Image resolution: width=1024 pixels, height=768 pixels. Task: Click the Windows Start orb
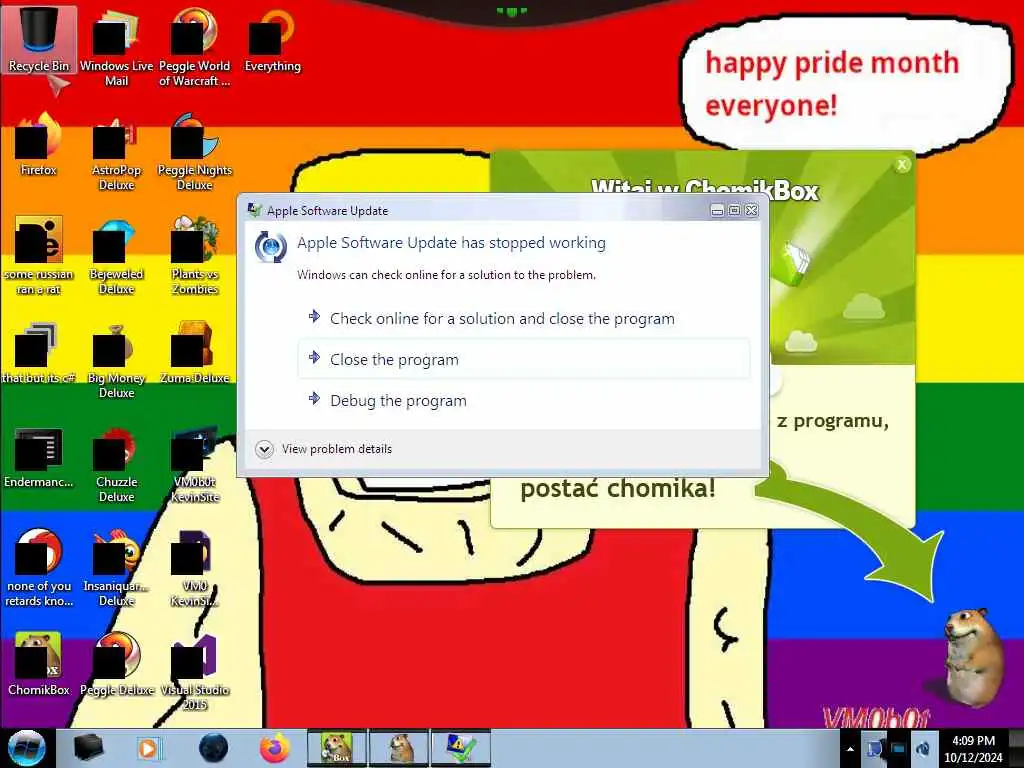(x=26, y=748)
